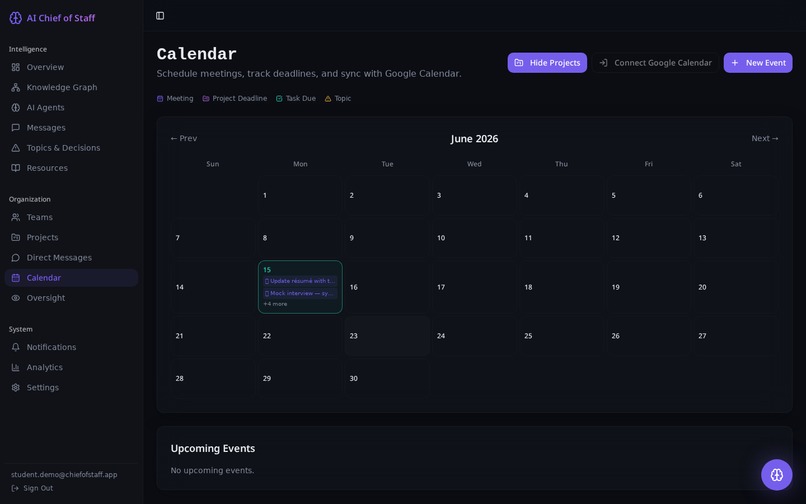Open the Notifications page
The width and height of the screenshot is (806, 504).
pos(71,347)
